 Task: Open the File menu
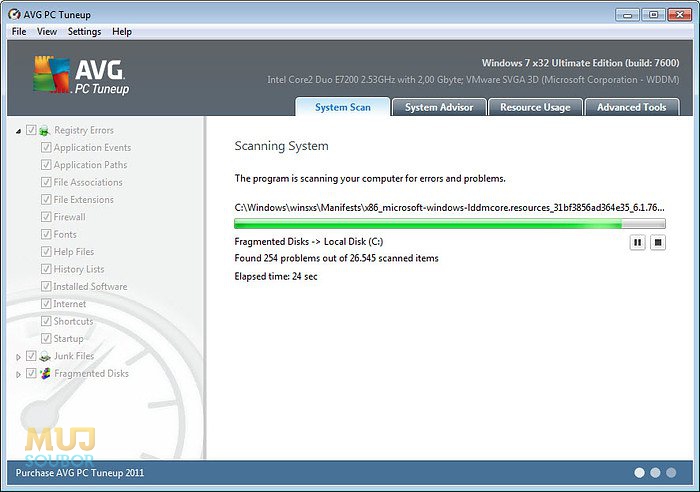tap(19, 32)
